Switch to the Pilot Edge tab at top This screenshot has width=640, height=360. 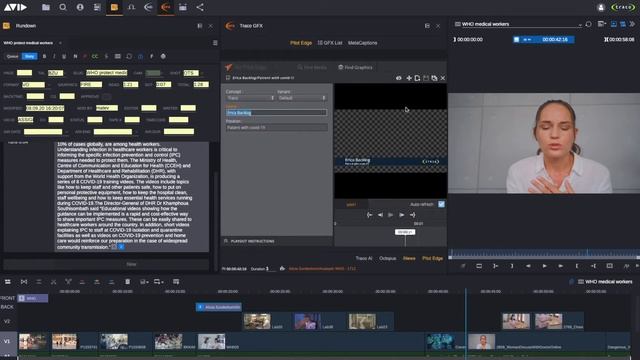[301, 43]
